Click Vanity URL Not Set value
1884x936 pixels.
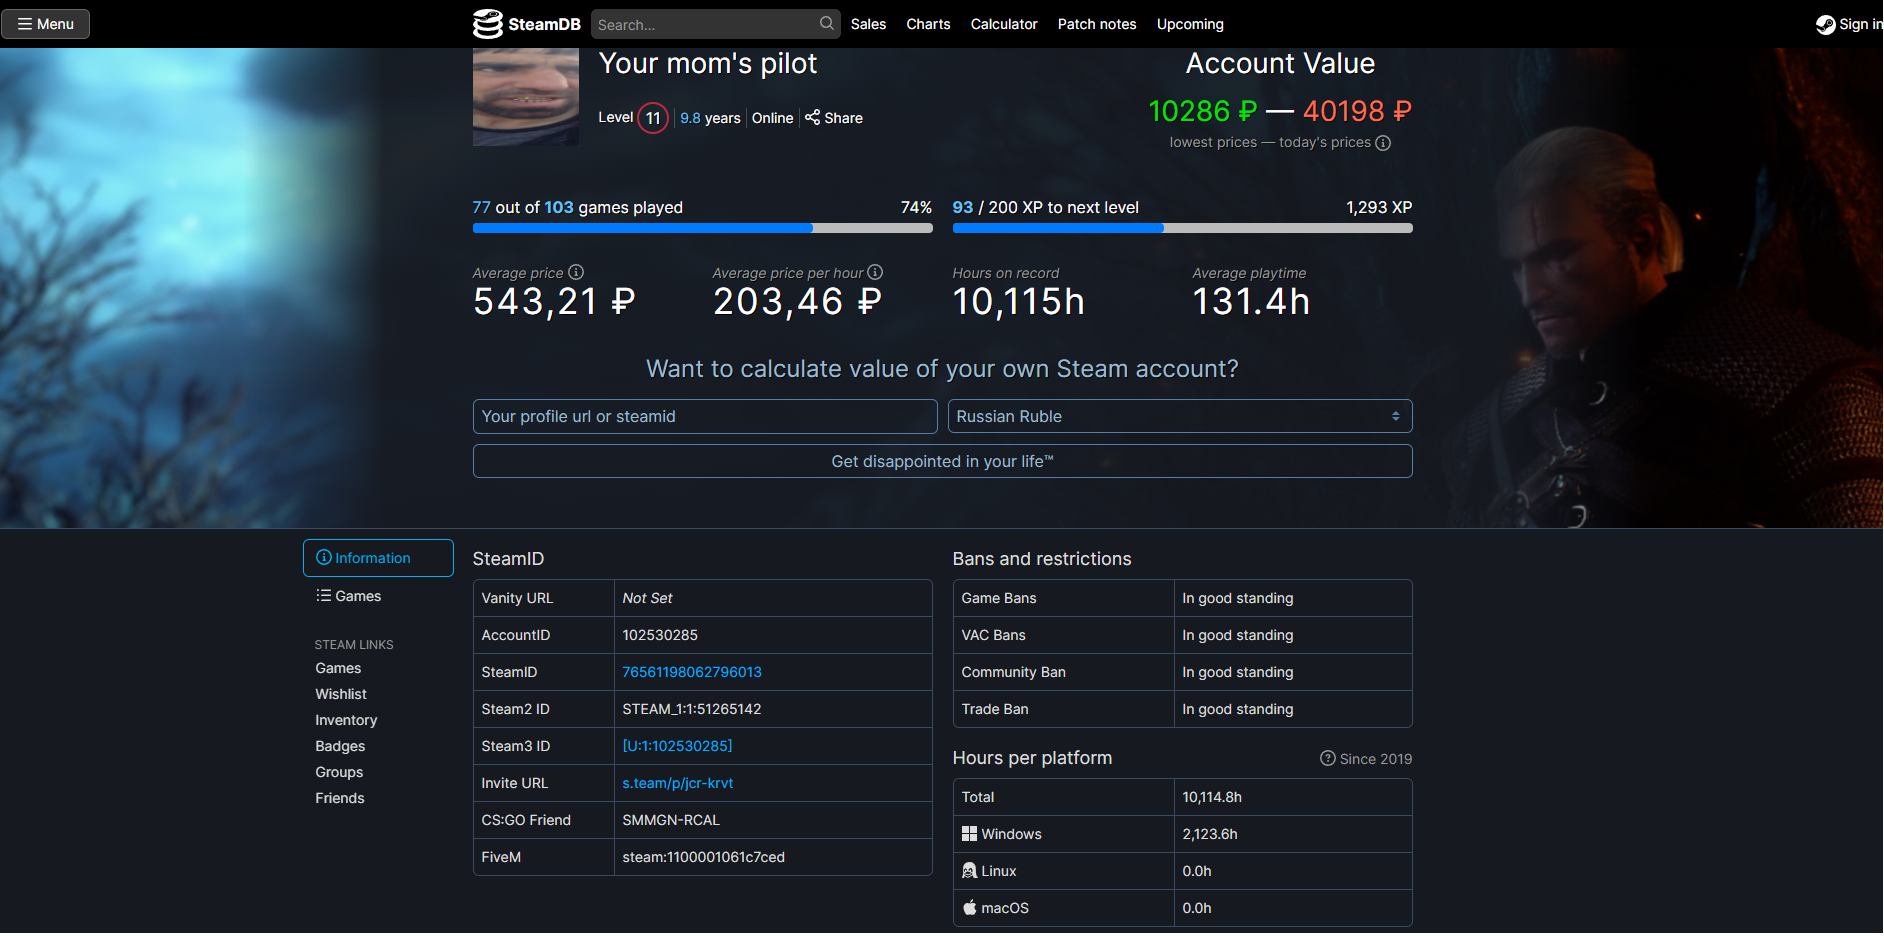pyautogui.click(x=647, y=598)
